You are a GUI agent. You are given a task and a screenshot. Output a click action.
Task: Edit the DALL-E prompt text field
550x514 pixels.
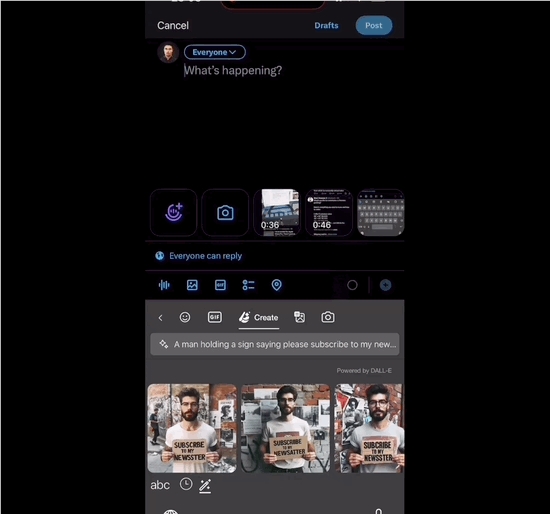[x=275, y=344]
